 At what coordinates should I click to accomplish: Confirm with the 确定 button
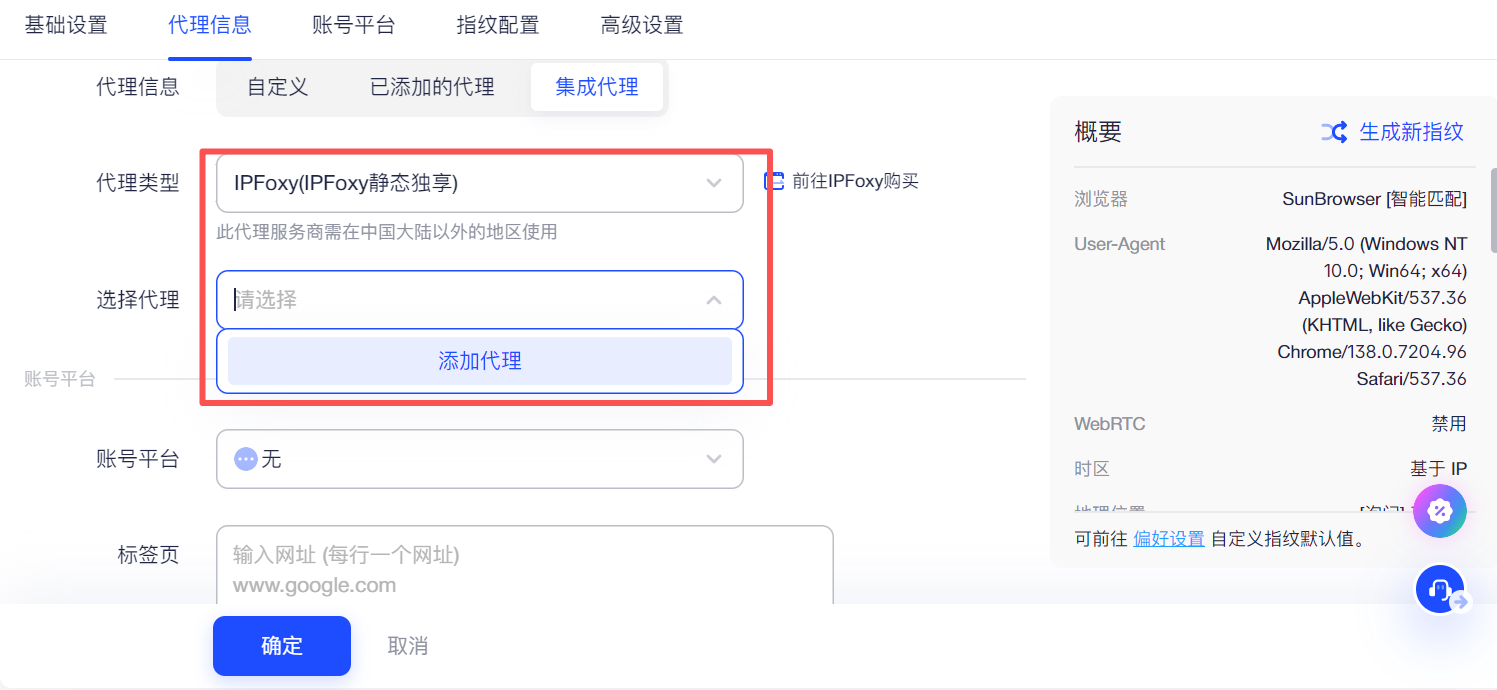[x=281, y=646]
